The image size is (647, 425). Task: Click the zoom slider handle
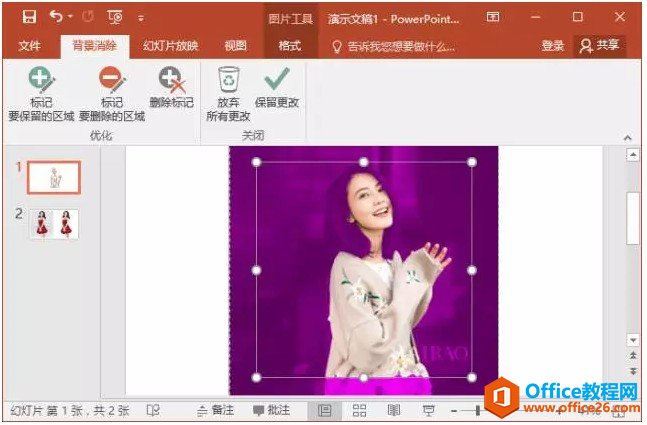(x=477, y=410)
